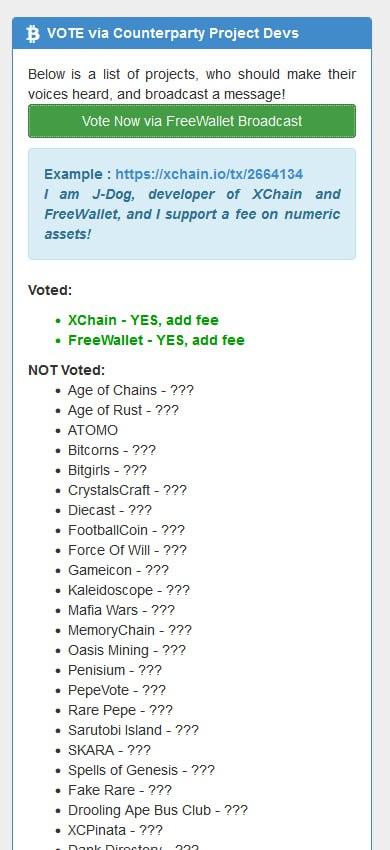Screen dimensions: 390x850
Task: Click the Drooling Ape Bus Club entry
Action: (158, 810)
